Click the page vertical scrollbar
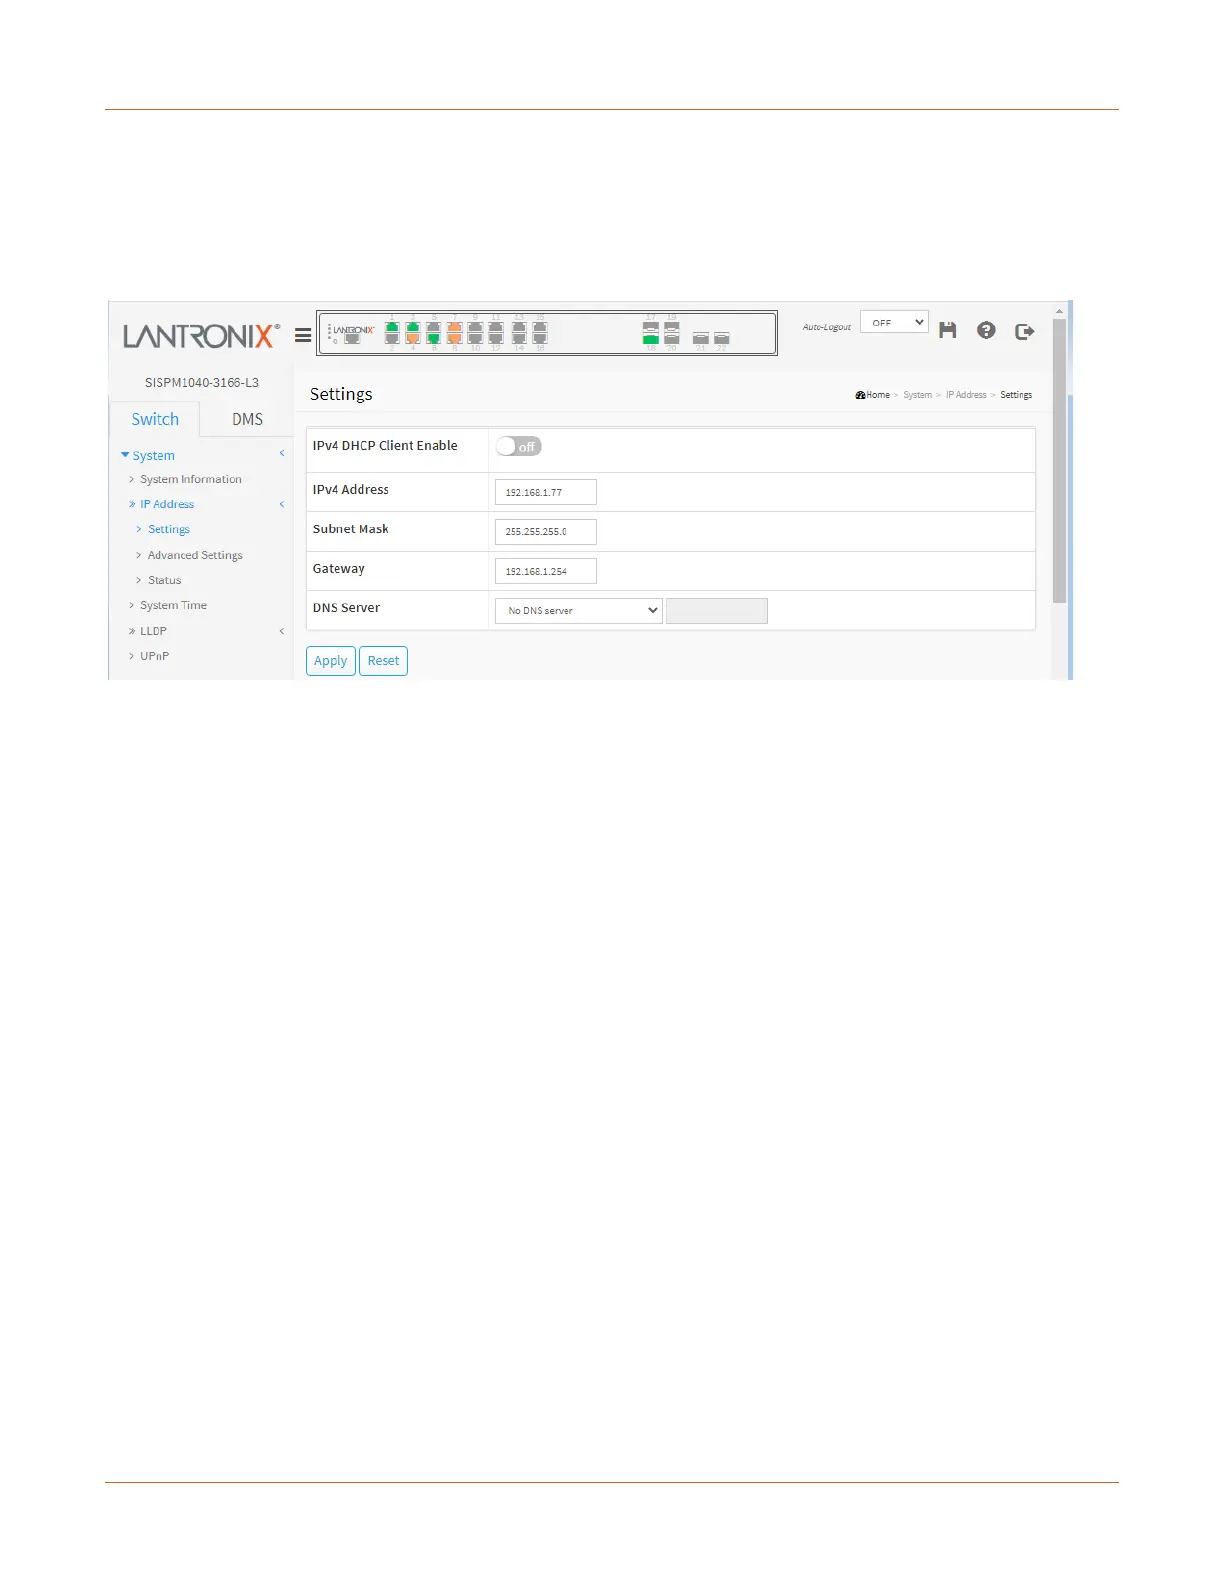This screenshot has width=1224, height=1584. coord(1060,460)
